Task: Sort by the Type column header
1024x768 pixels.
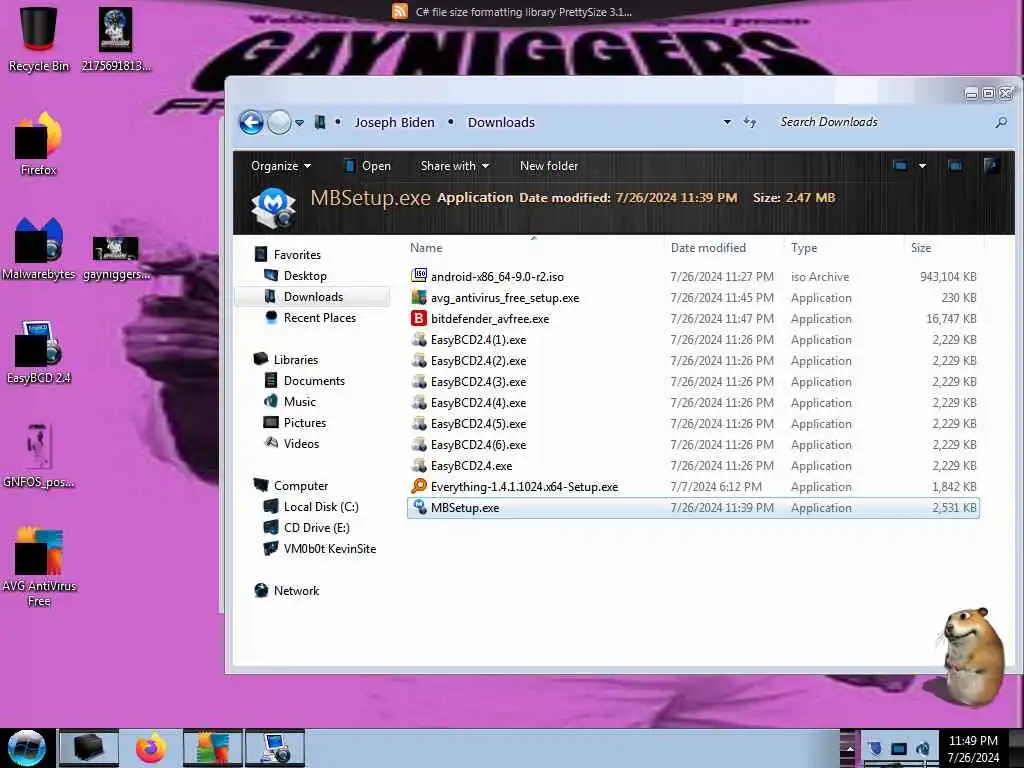Action: 804,248
